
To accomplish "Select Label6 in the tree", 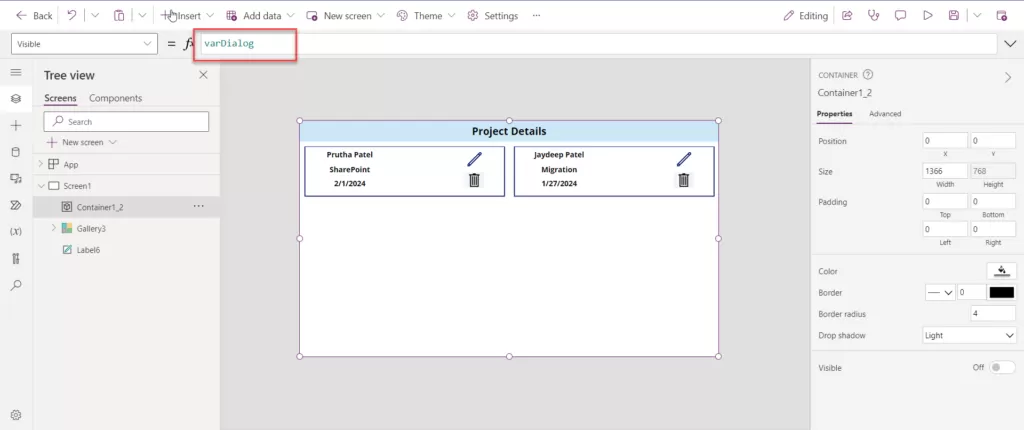I will 88,250.
